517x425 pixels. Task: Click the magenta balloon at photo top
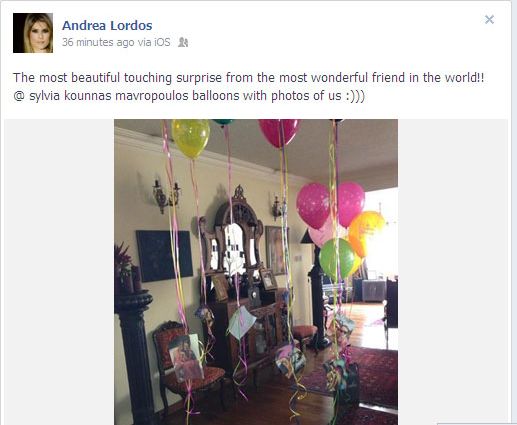pyautogui.click(x=279, y=132)
